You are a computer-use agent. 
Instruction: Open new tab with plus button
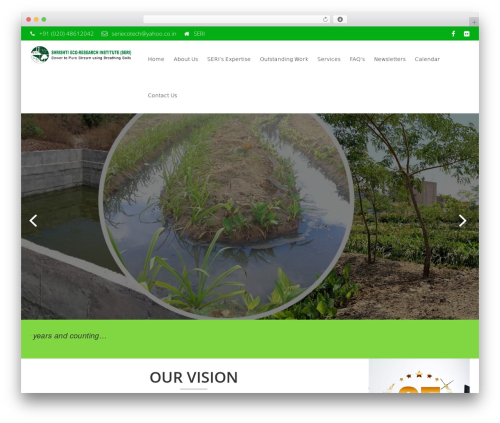coord(474,22)
